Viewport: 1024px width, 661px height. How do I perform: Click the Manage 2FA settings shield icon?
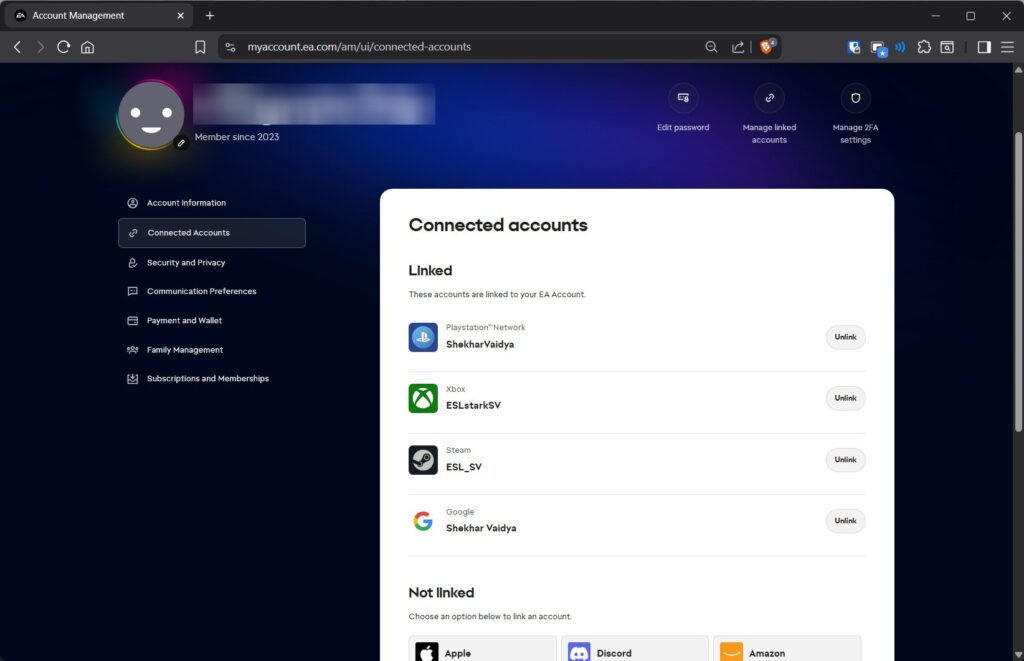[855, 98]
